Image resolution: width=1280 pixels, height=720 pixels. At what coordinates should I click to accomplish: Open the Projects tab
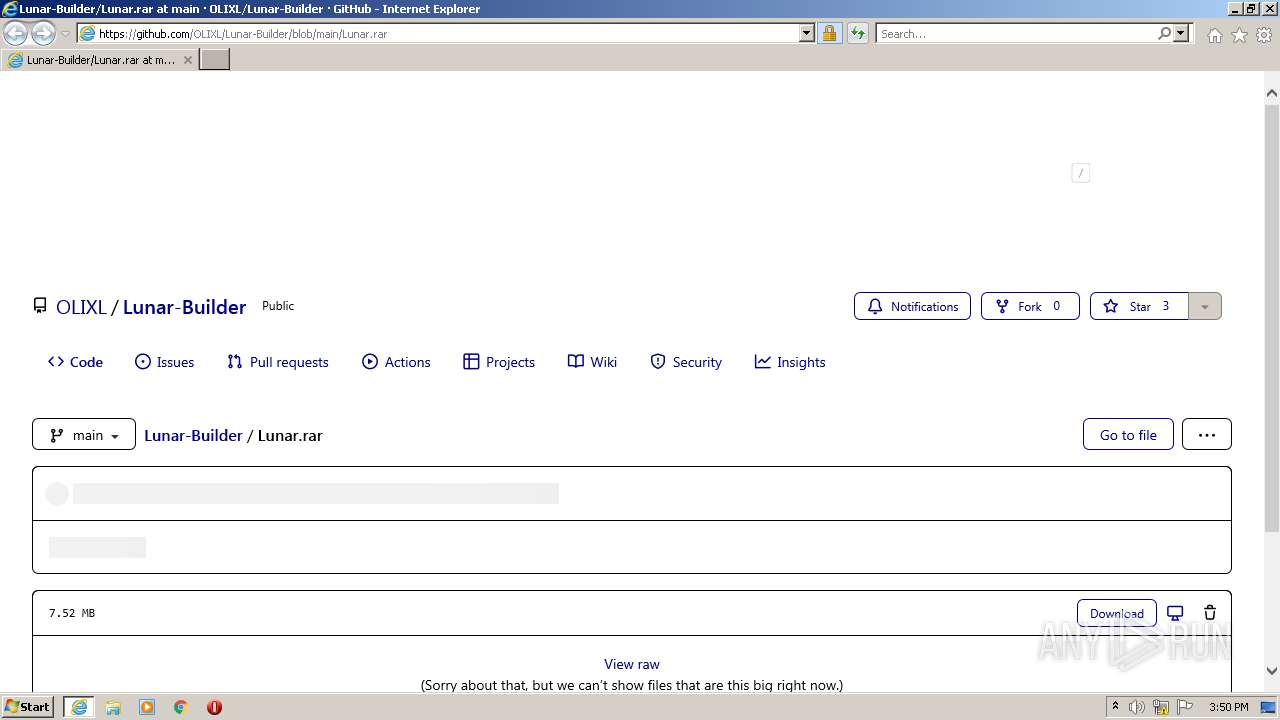[x=499, y=362]
